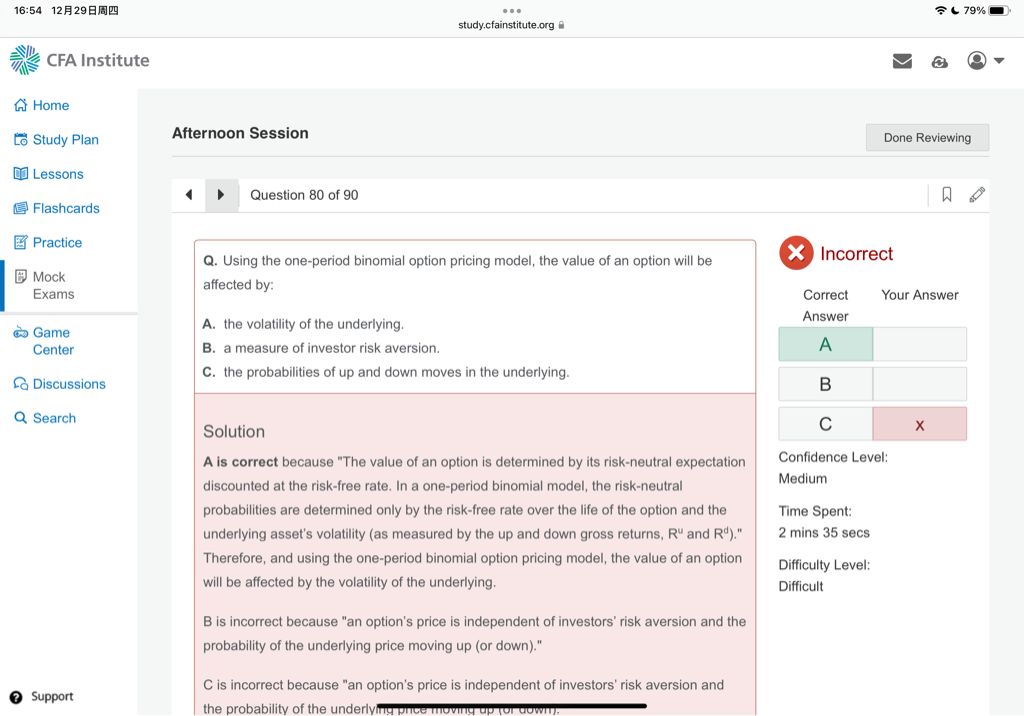The height and width of the screenshot is (716, 1024).
Task: Open the Support help link
Action: point(51,696)
